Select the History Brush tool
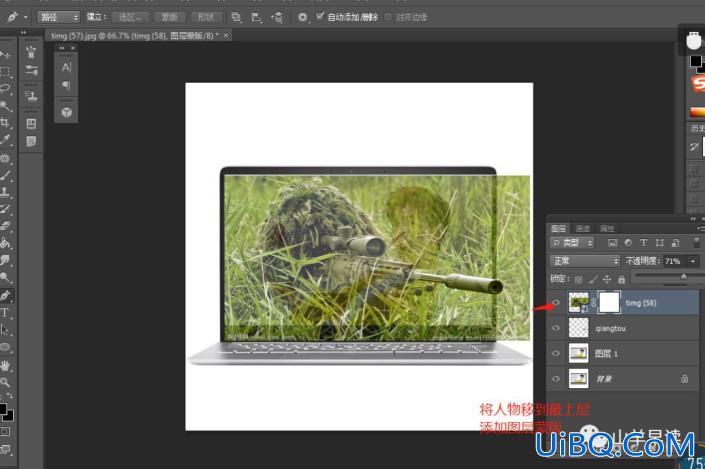The image size is (705, 469). pyautogui.click(x=5, y=209)
